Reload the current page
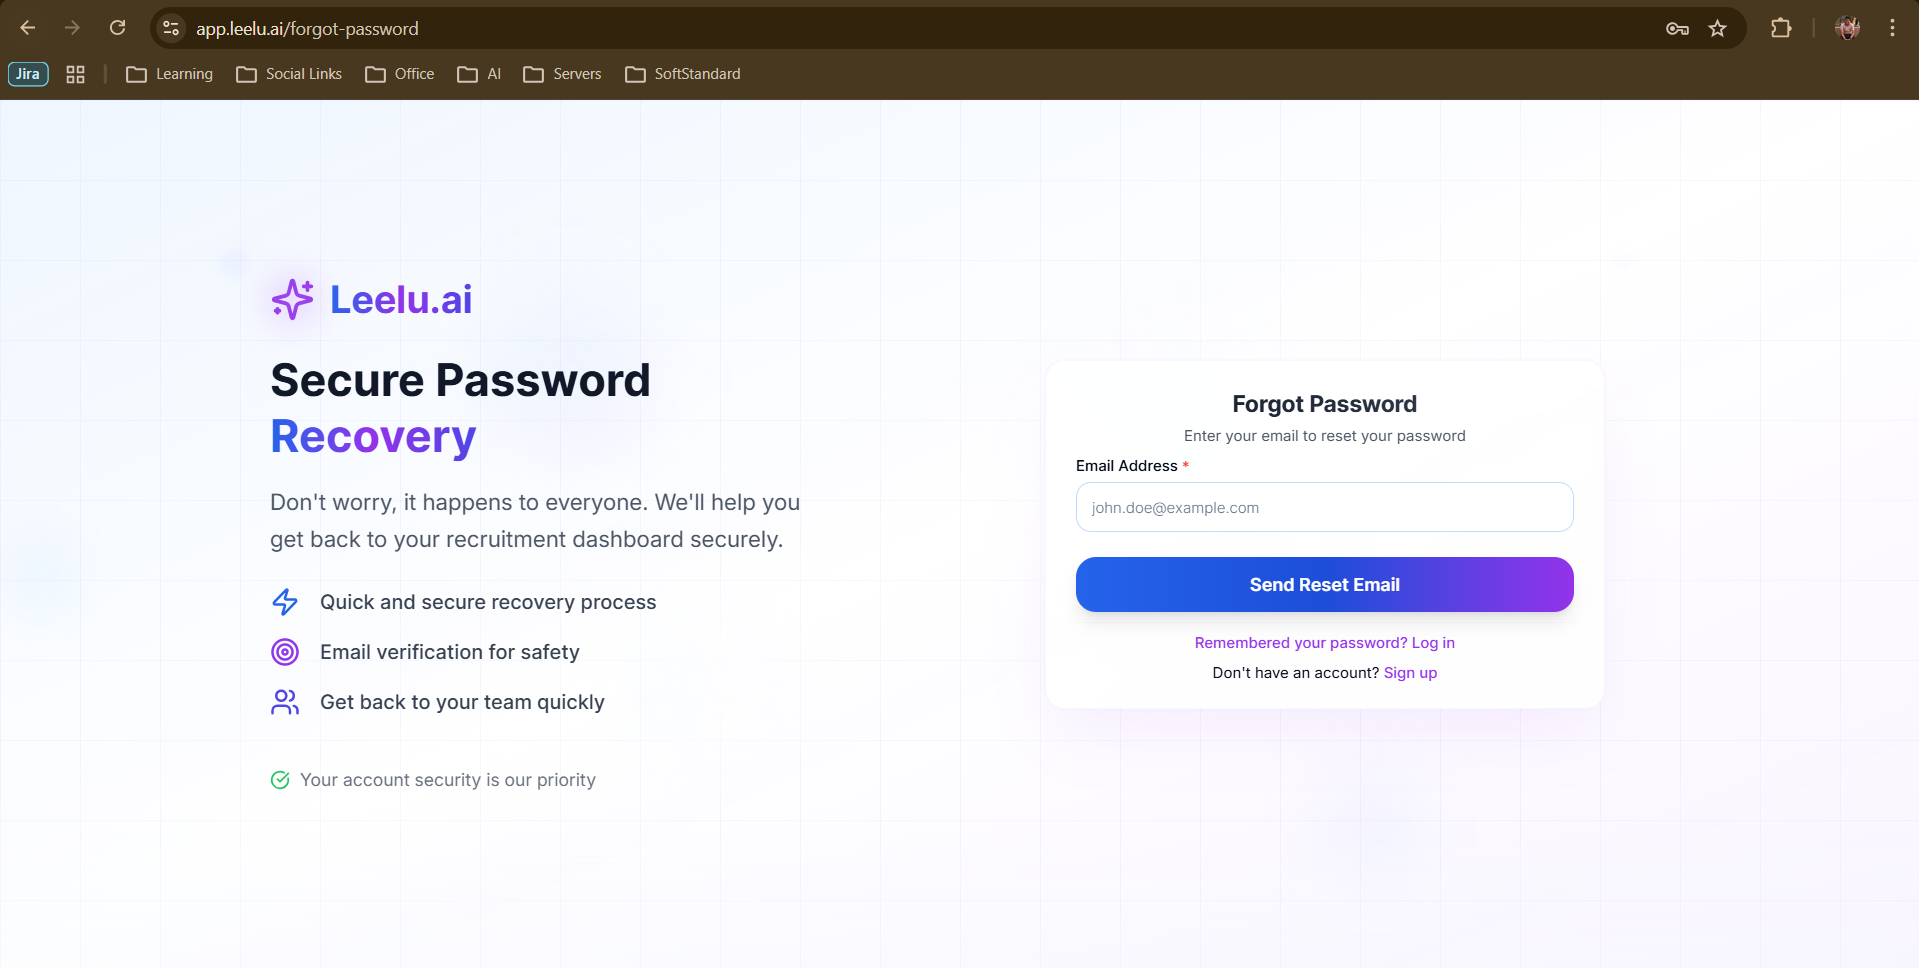This screenshot has width=1919, height=968. pyautogui.click(x=118, y=28)
